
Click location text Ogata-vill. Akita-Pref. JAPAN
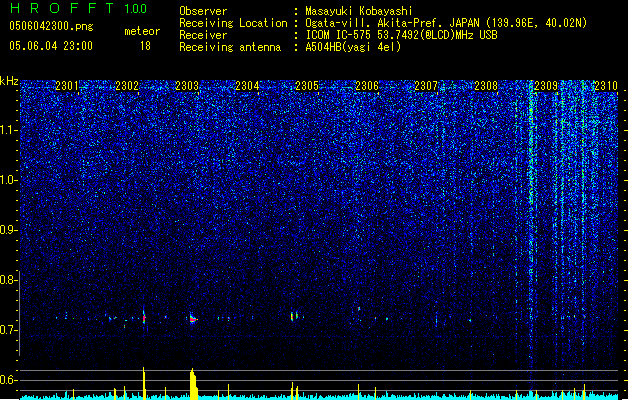(x=392, y=23)
